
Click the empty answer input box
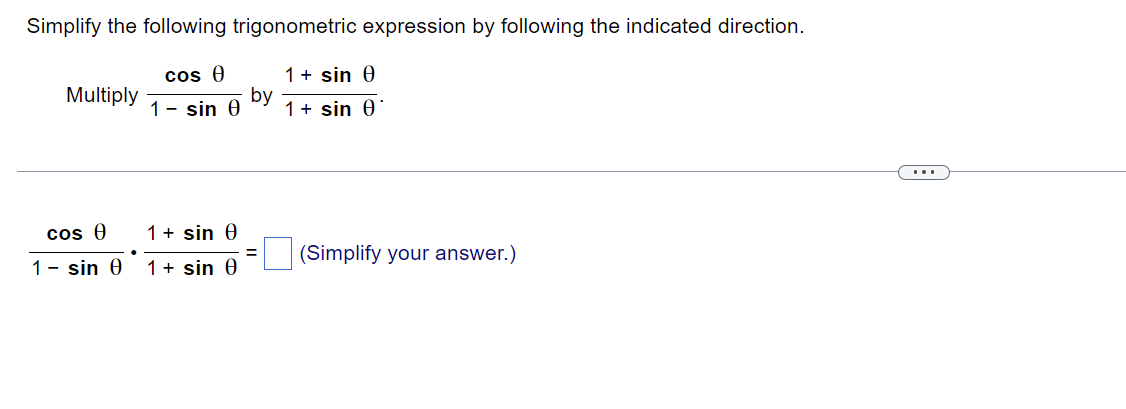click(x=278, y=254)
